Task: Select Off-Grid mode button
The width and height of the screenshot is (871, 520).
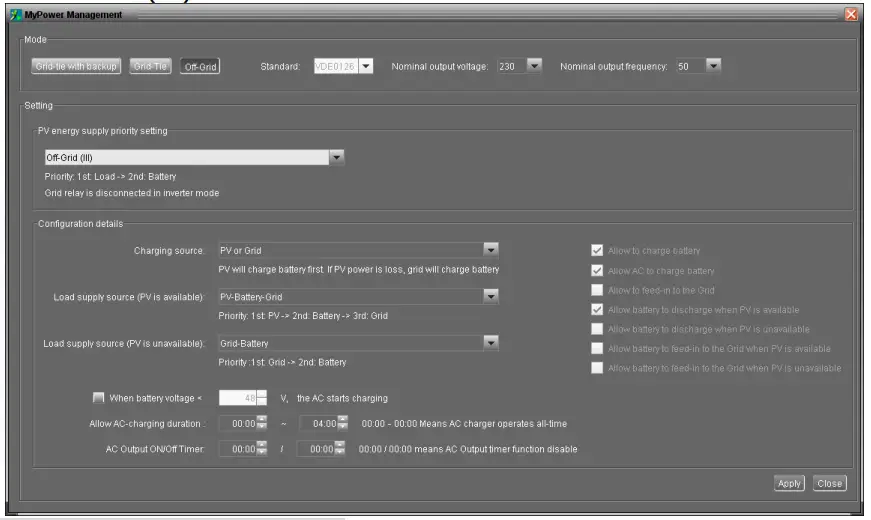Action: (200, 67)
